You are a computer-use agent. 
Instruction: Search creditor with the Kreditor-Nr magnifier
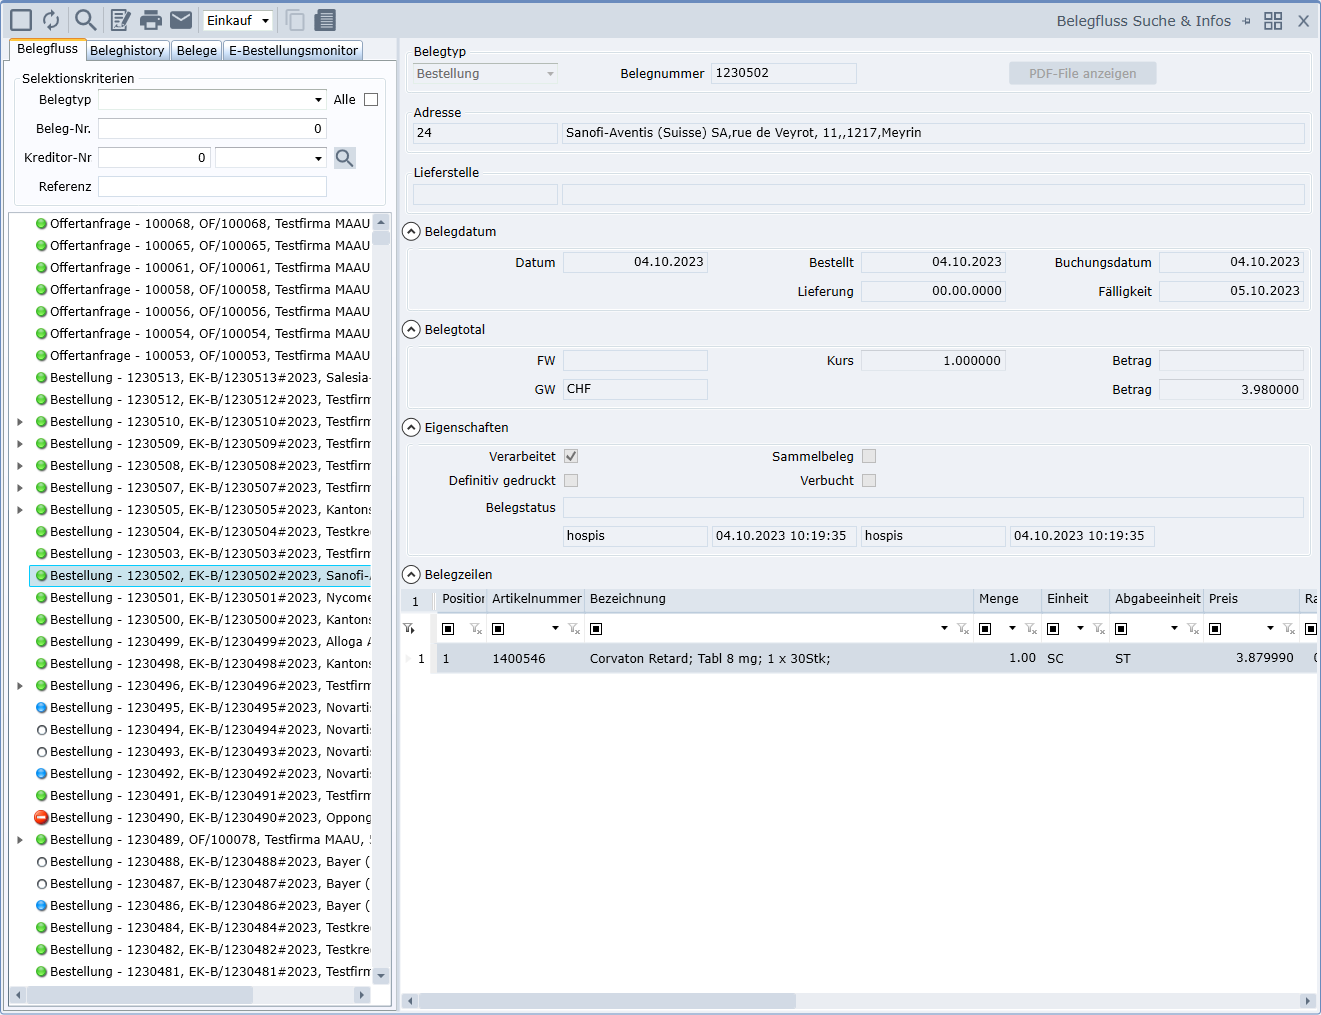click(345, 158)
